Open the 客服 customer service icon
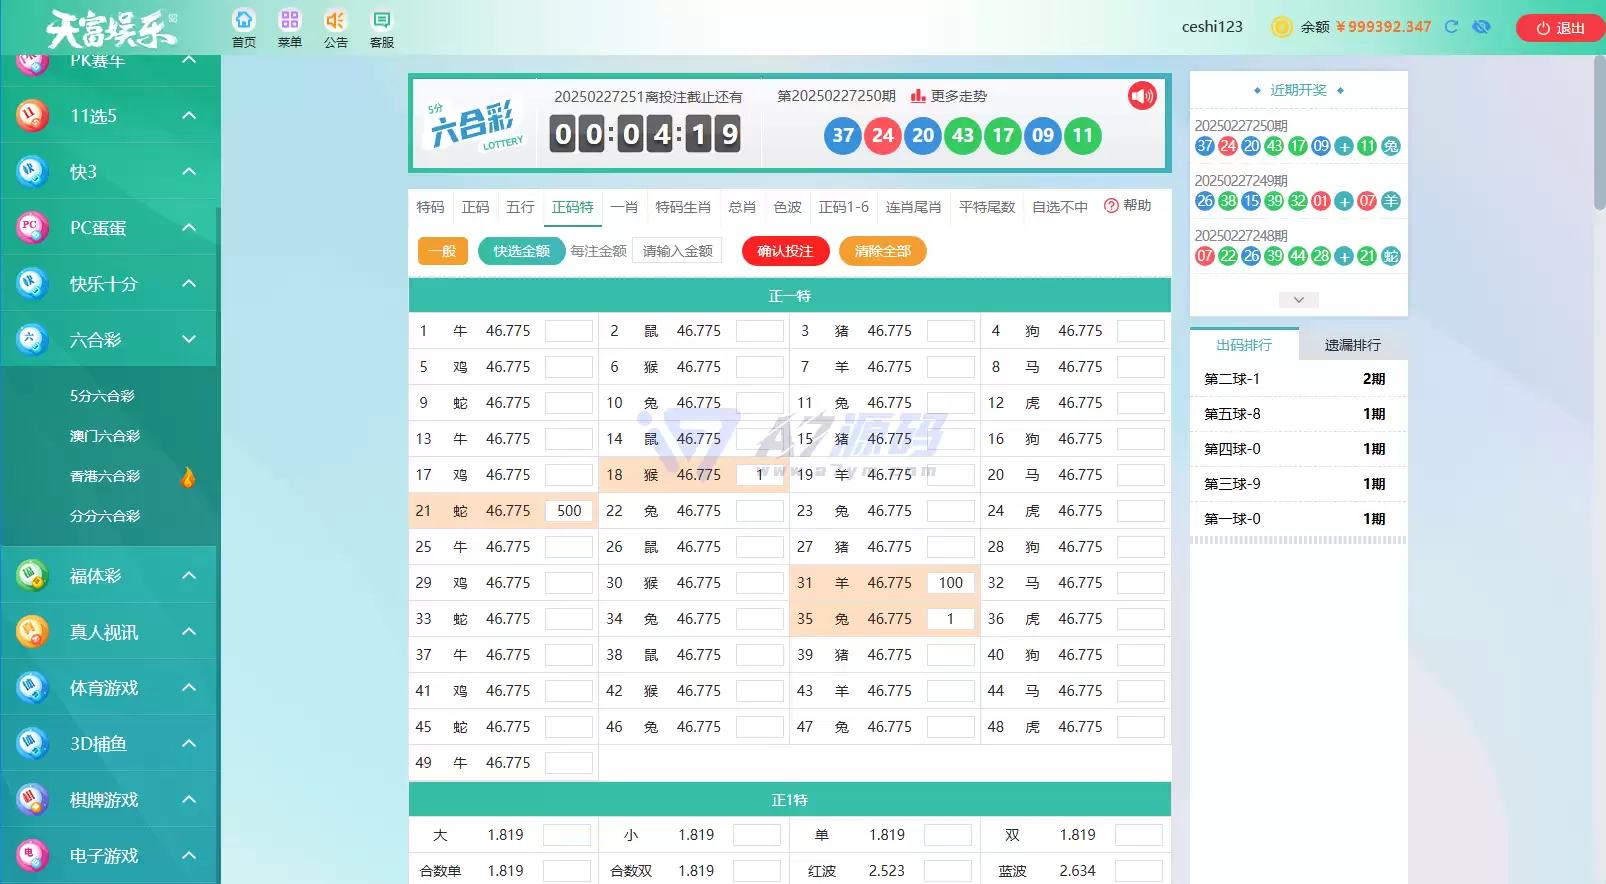This screenshot has height=884, width=1606. click(382, 20)
